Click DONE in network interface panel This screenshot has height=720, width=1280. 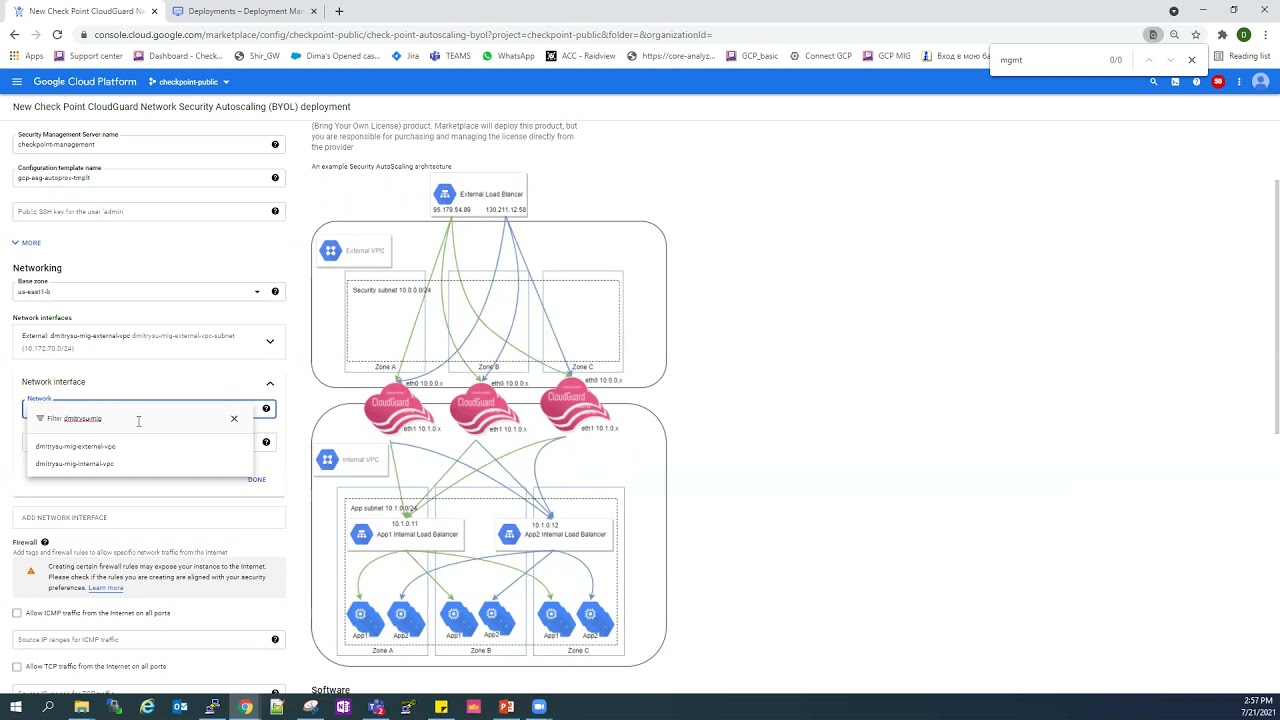(x=257, y=480)
